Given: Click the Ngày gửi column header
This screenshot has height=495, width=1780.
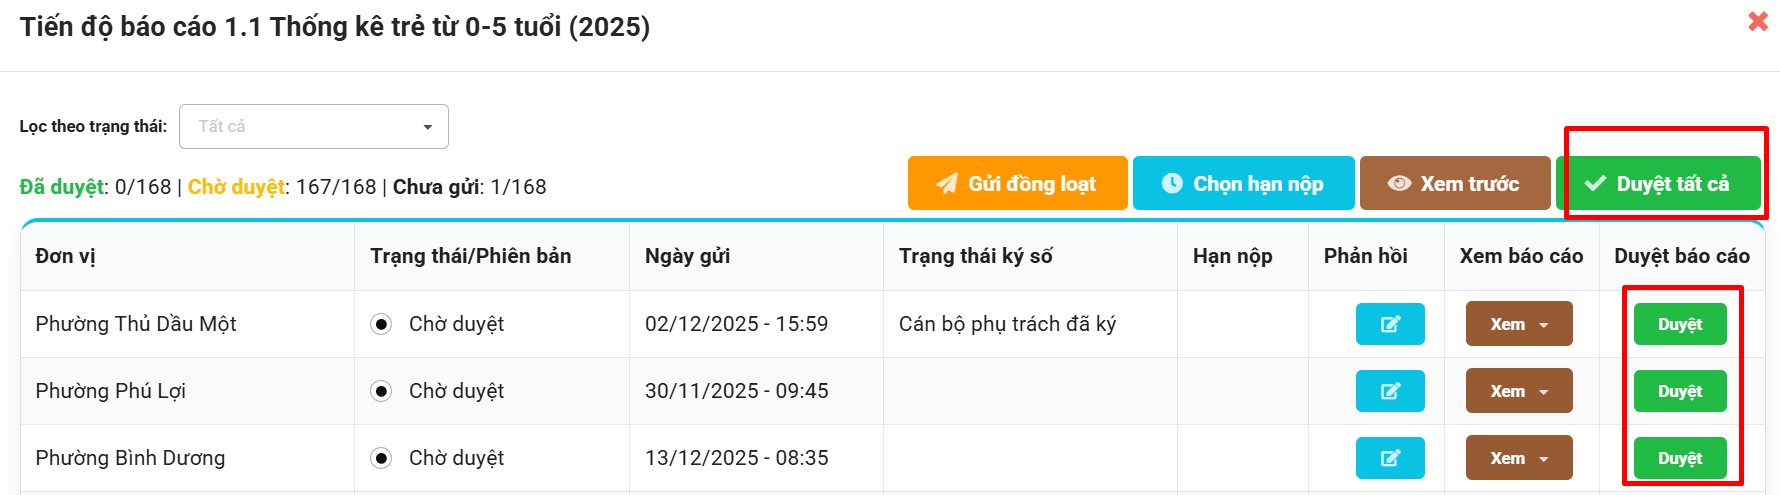Looking at the screenshot, I should 687,256.
